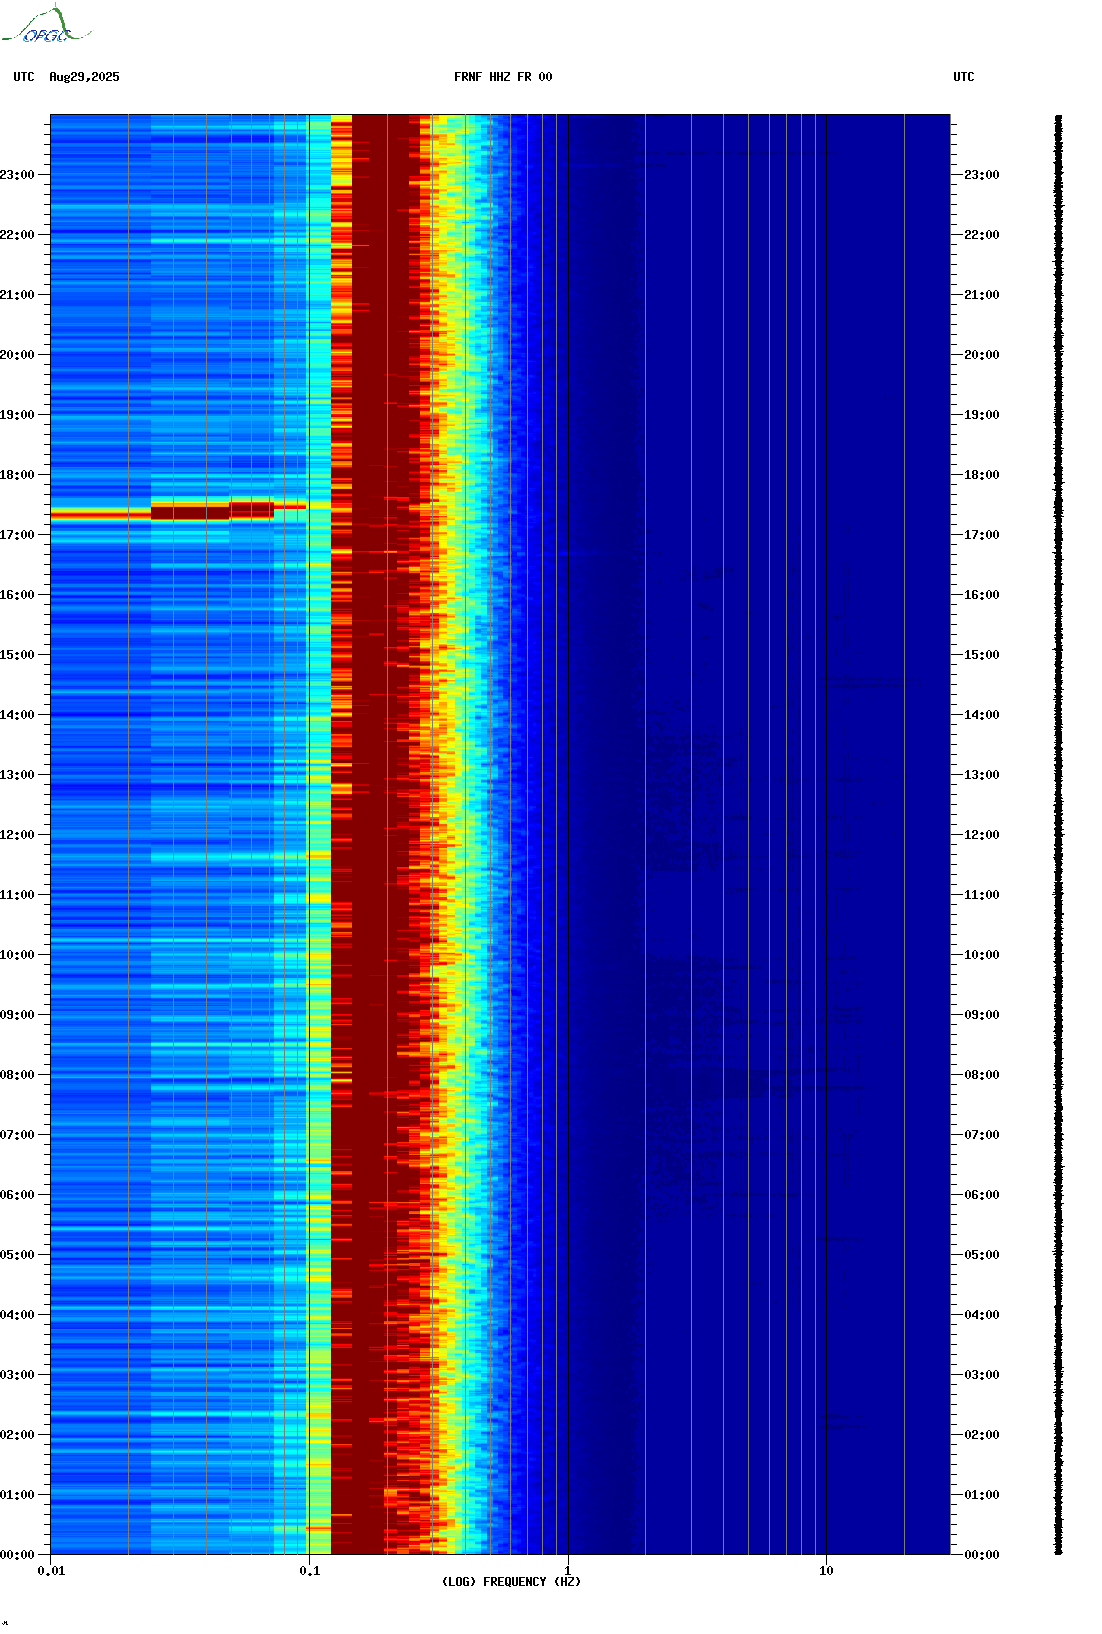The image size is (1102, 1634).
Task: Click the 09:00 label on right time axis
Action: point(982,1015)
